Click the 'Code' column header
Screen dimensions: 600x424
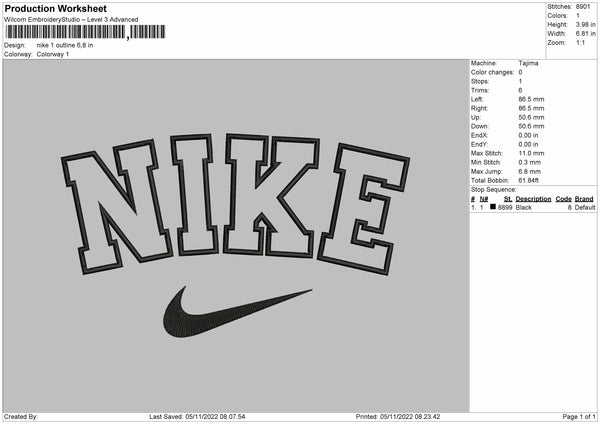coord(564,199)
